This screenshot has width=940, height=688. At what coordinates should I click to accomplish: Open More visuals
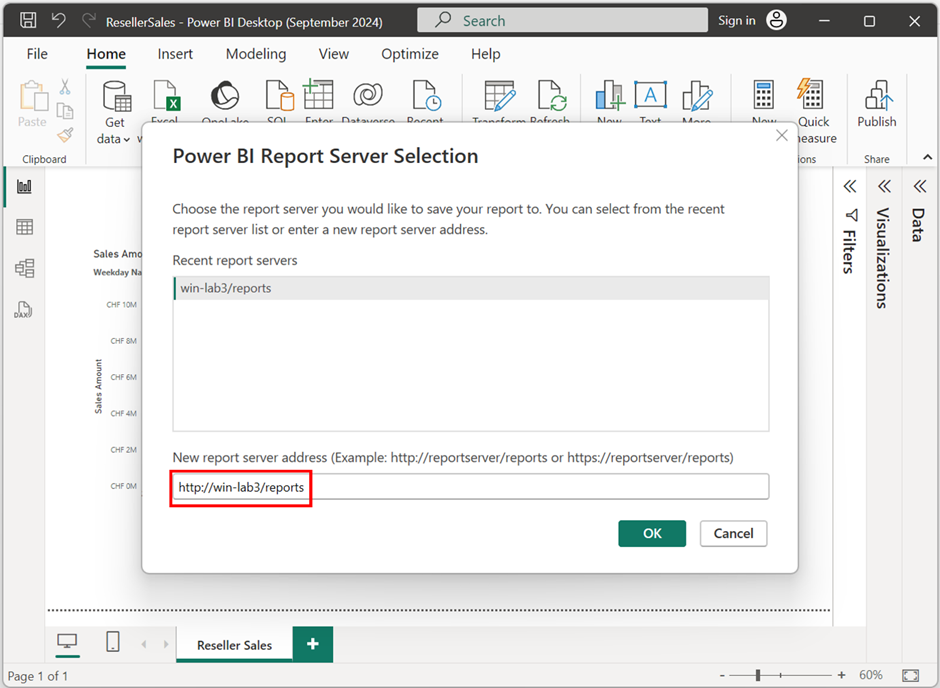(697, 96)
